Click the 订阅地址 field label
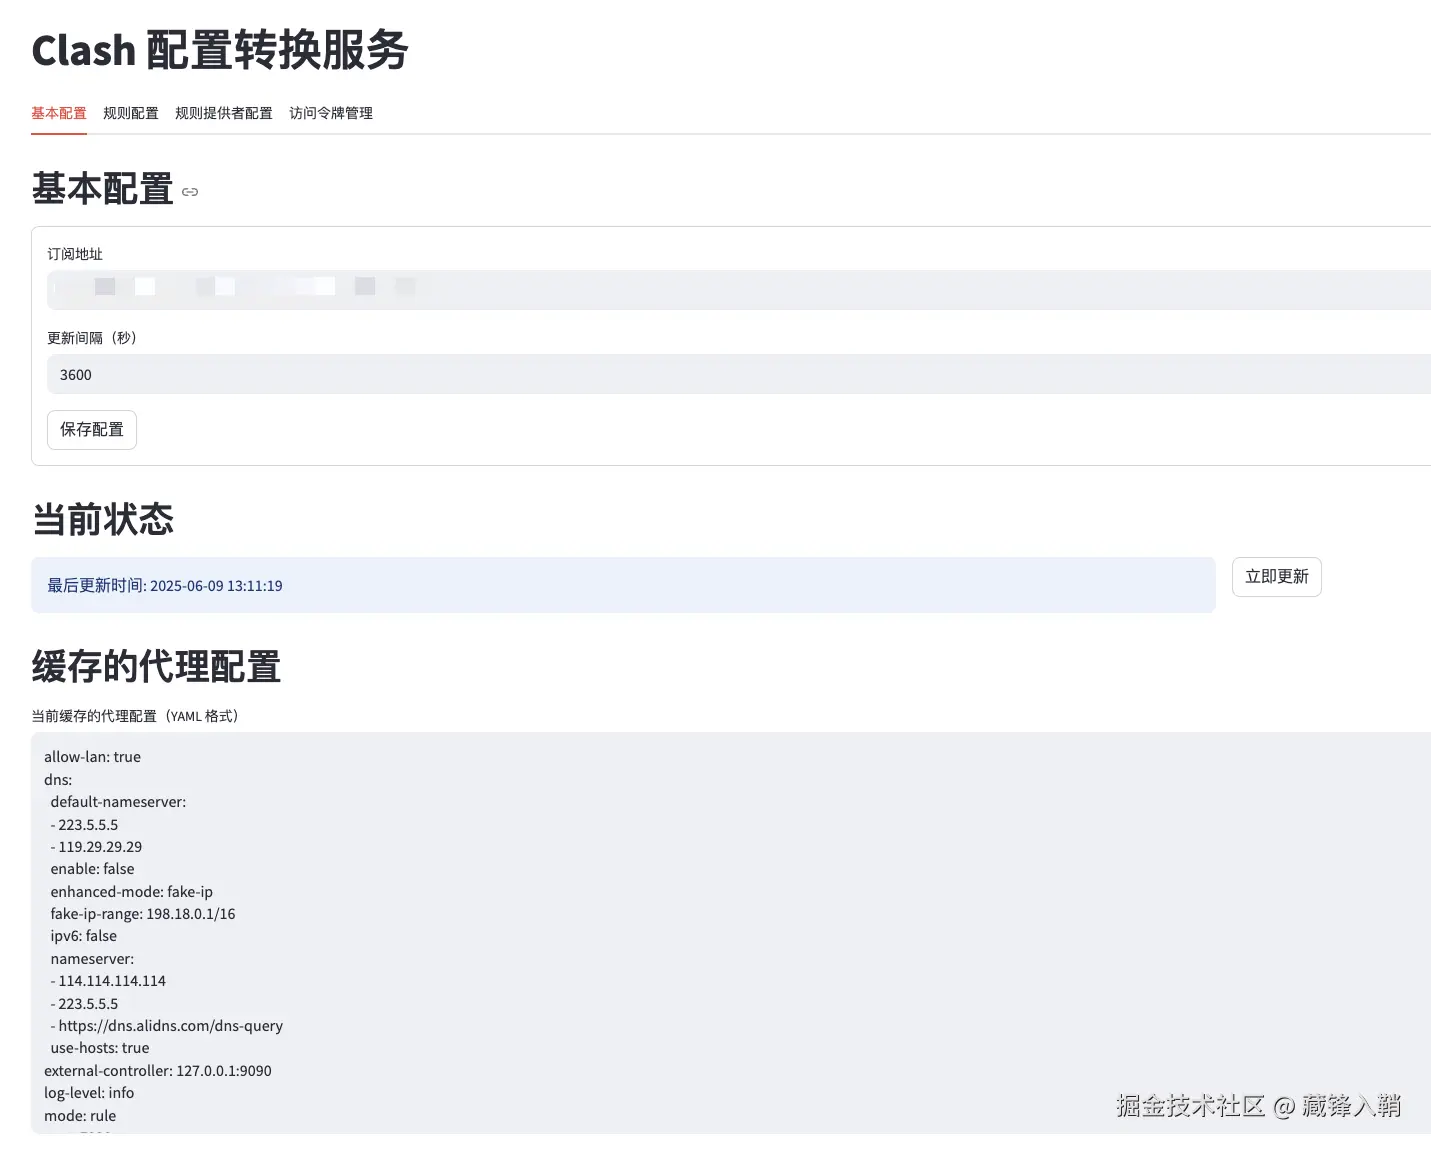This screenshot has width=1431, height=1149. 75,254
